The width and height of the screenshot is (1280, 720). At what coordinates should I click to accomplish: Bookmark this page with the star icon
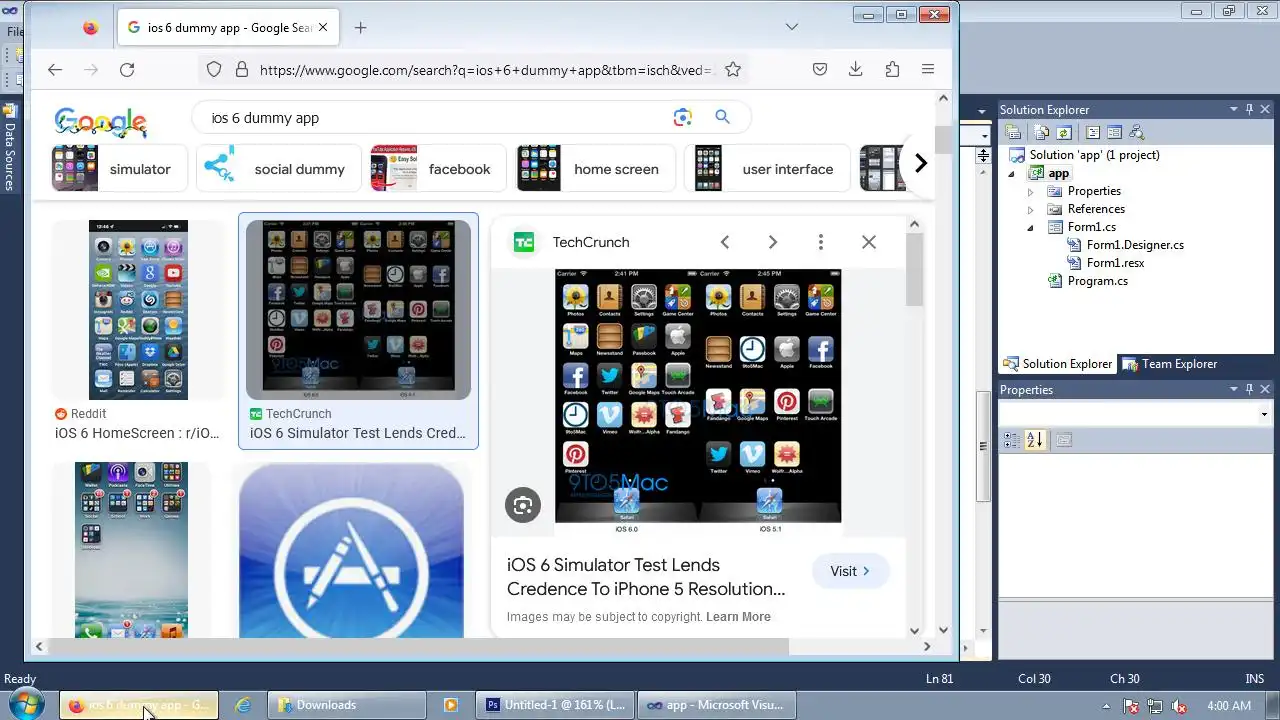[x=733, y=69]
